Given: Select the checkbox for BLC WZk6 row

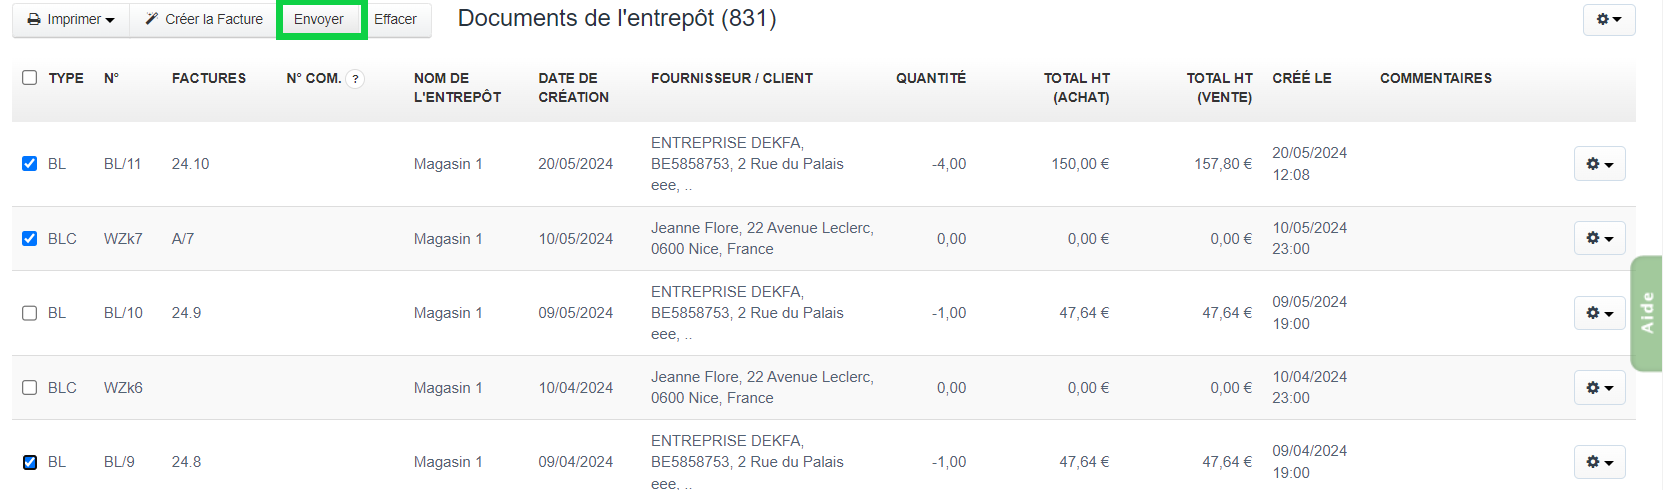Looking at the screenshot, I should pyautogui.click(x=30, y=387).
